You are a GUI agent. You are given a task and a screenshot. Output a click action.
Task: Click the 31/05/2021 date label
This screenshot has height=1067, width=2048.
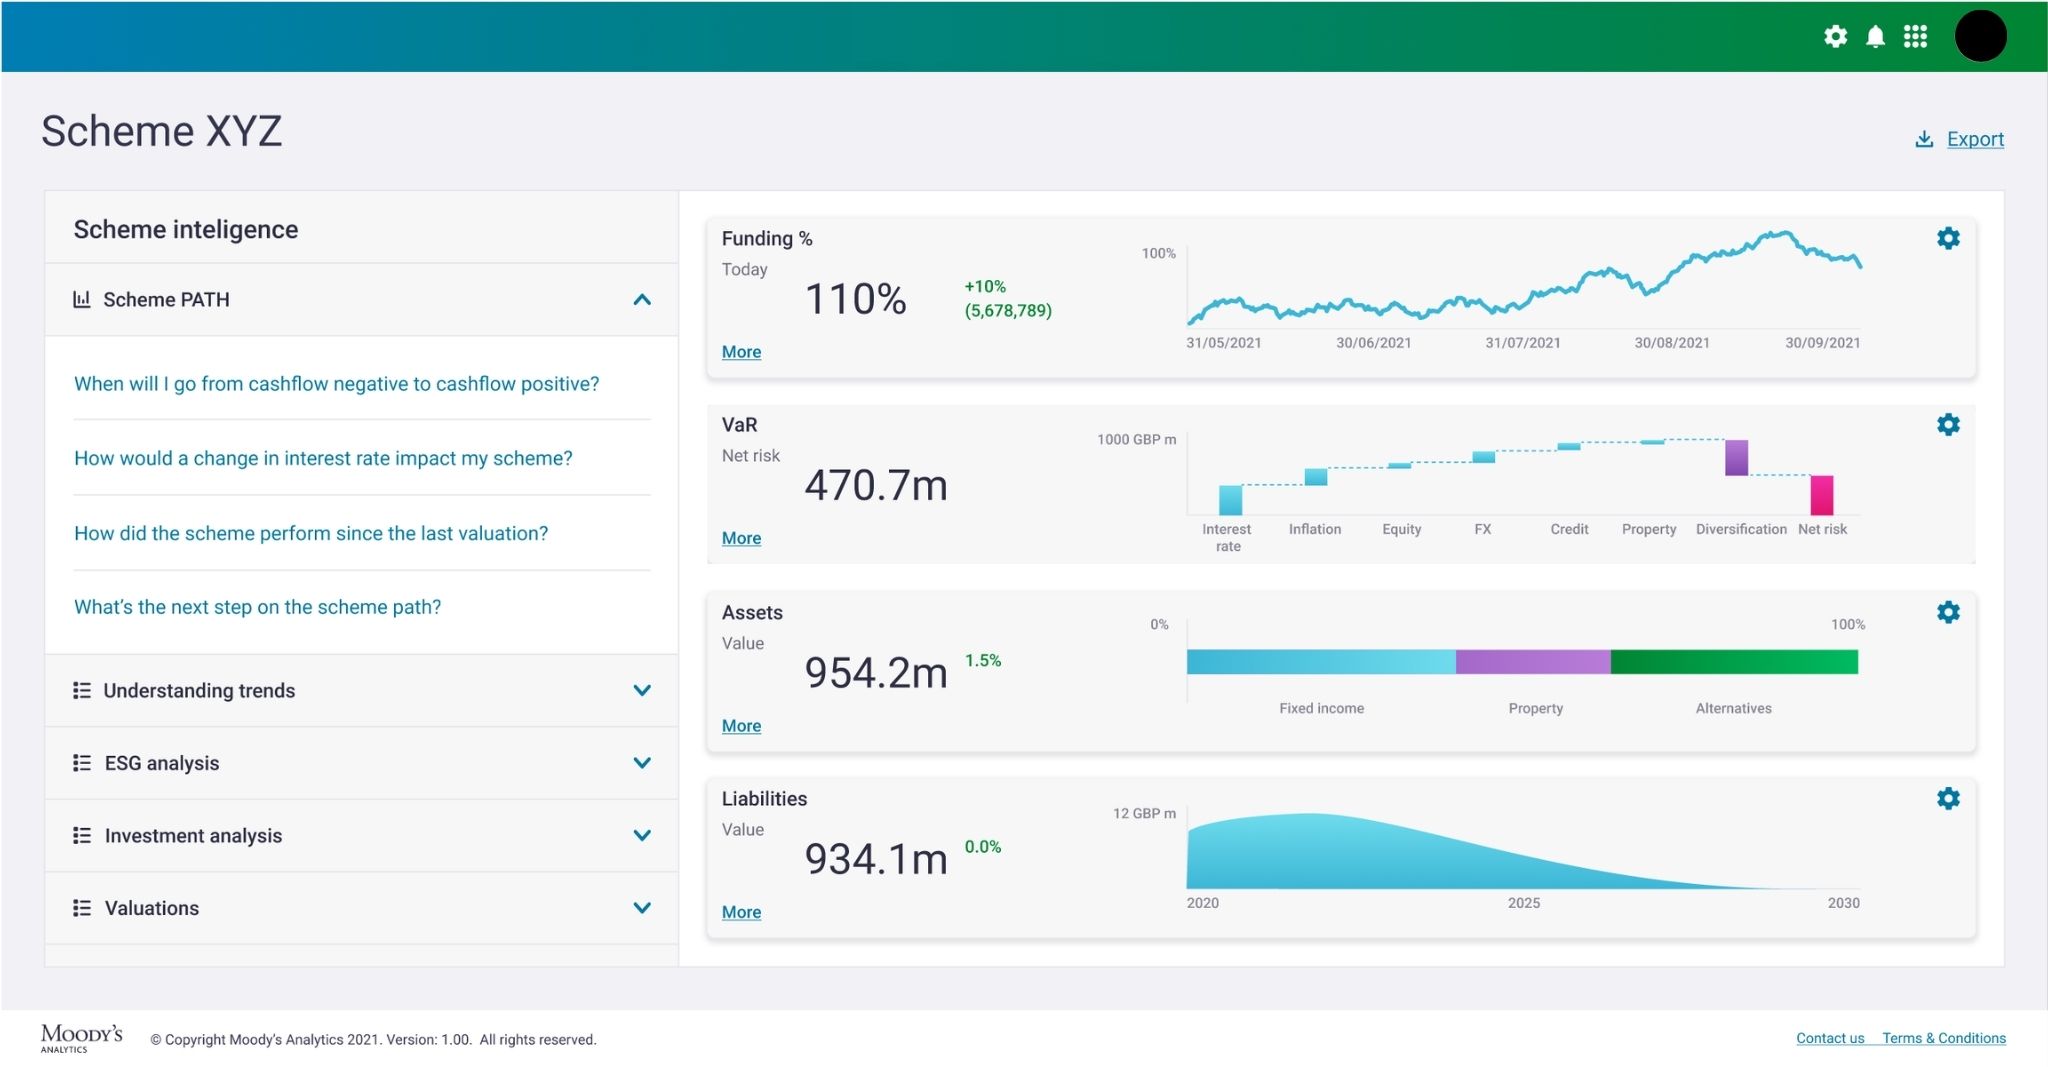coord(1224,343)
